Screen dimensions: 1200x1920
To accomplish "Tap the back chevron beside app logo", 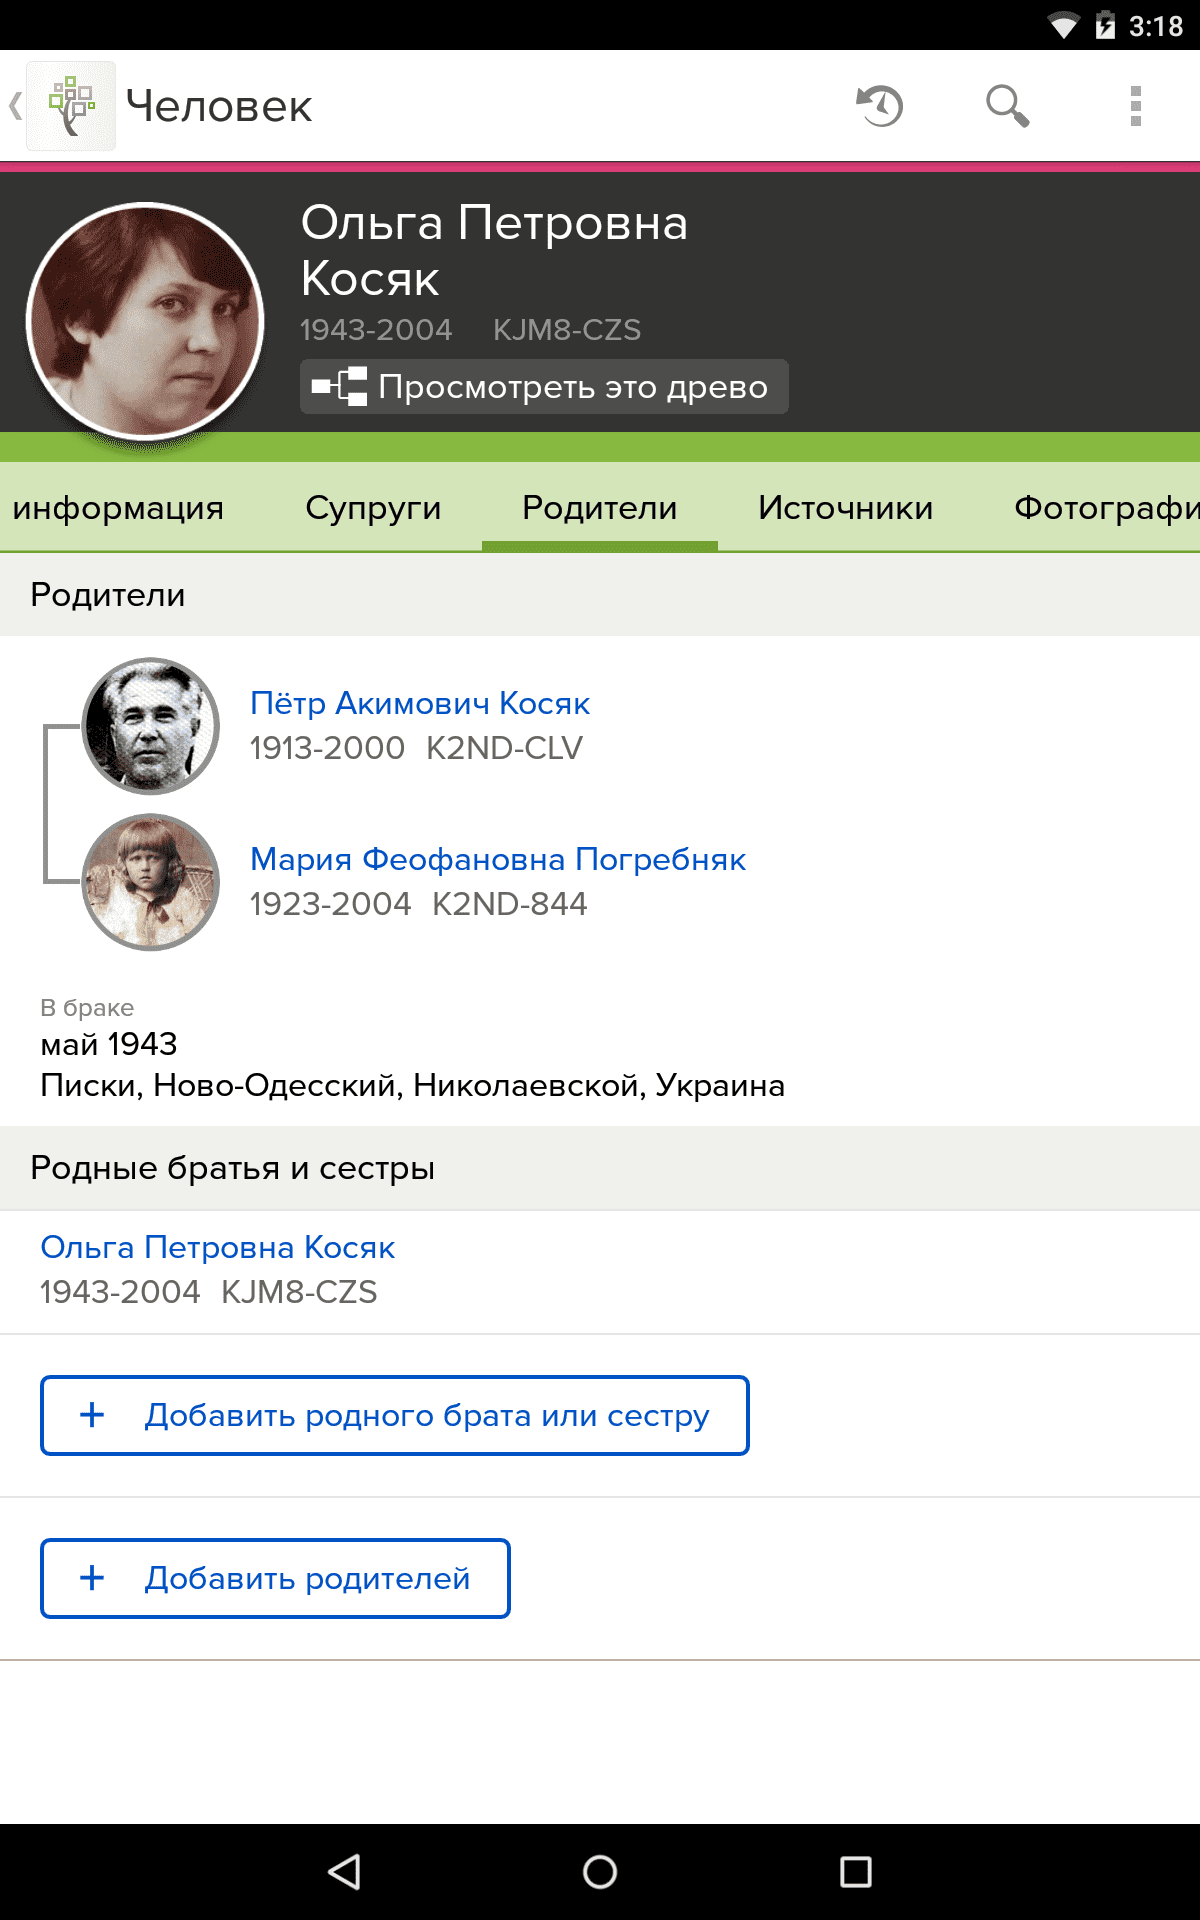I will (x=15, y=106).
